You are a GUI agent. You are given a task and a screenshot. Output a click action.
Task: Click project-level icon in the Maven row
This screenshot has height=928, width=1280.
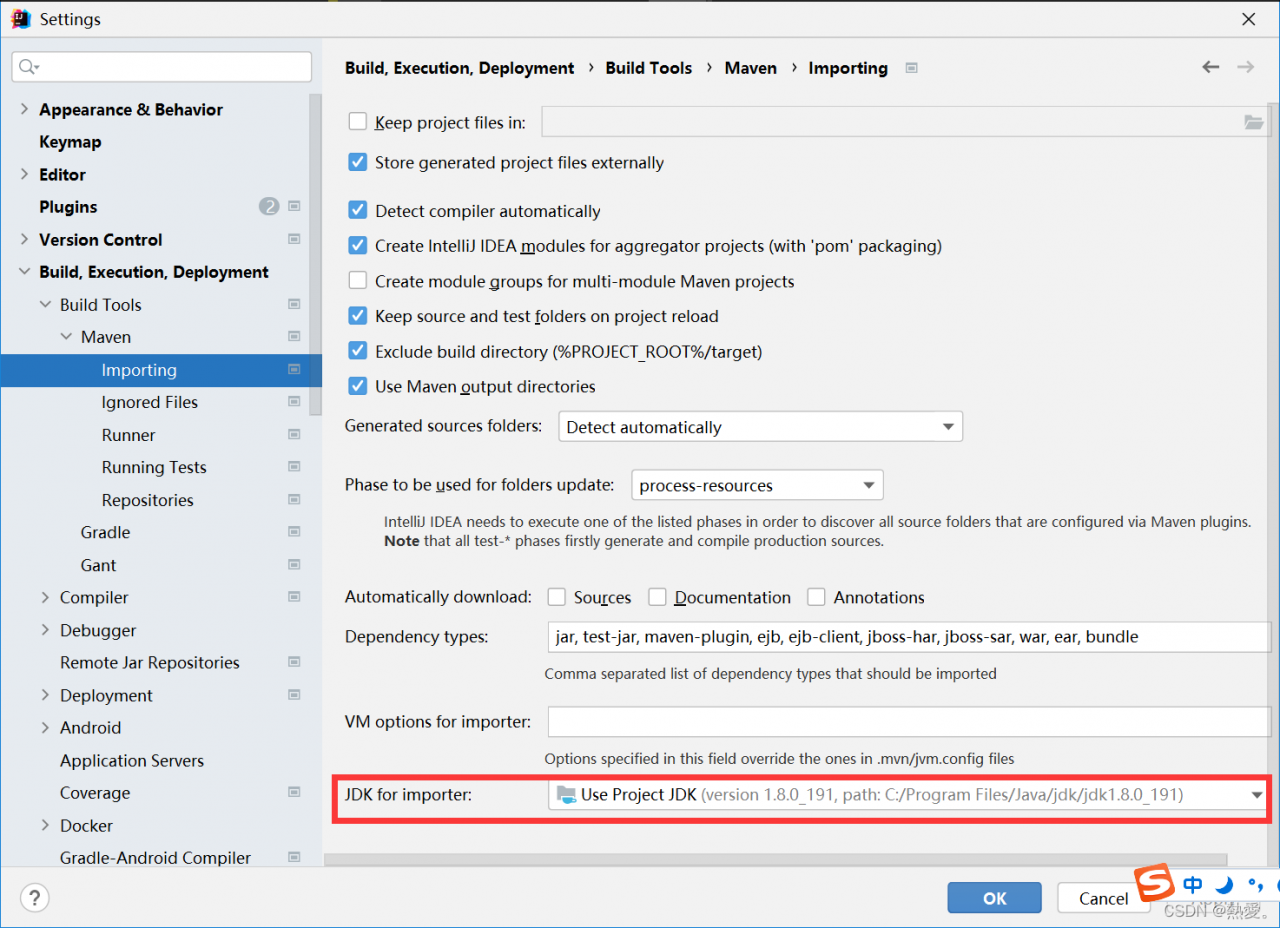coord(294,337)
